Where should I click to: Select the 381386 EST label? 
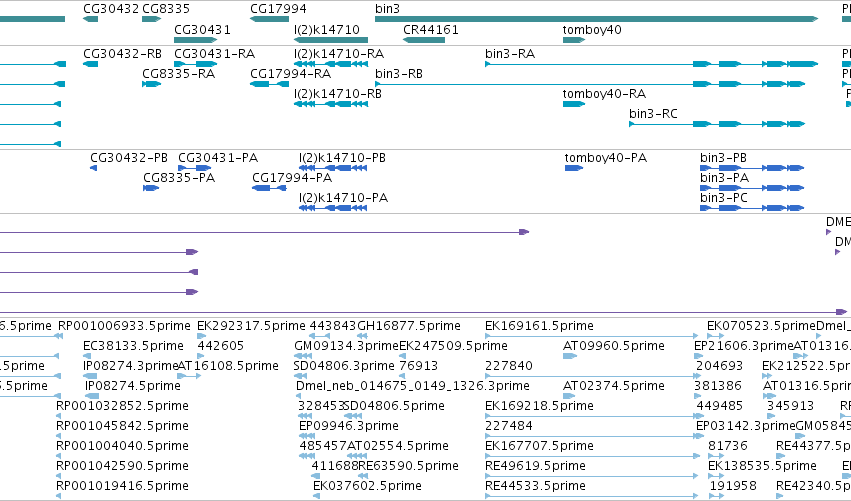(718, 386)
